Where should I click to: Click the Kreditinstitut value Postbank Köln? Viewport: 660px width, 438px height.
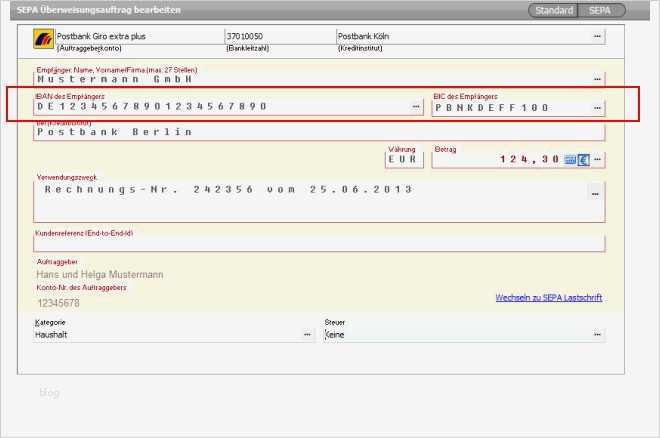point(363,36)
